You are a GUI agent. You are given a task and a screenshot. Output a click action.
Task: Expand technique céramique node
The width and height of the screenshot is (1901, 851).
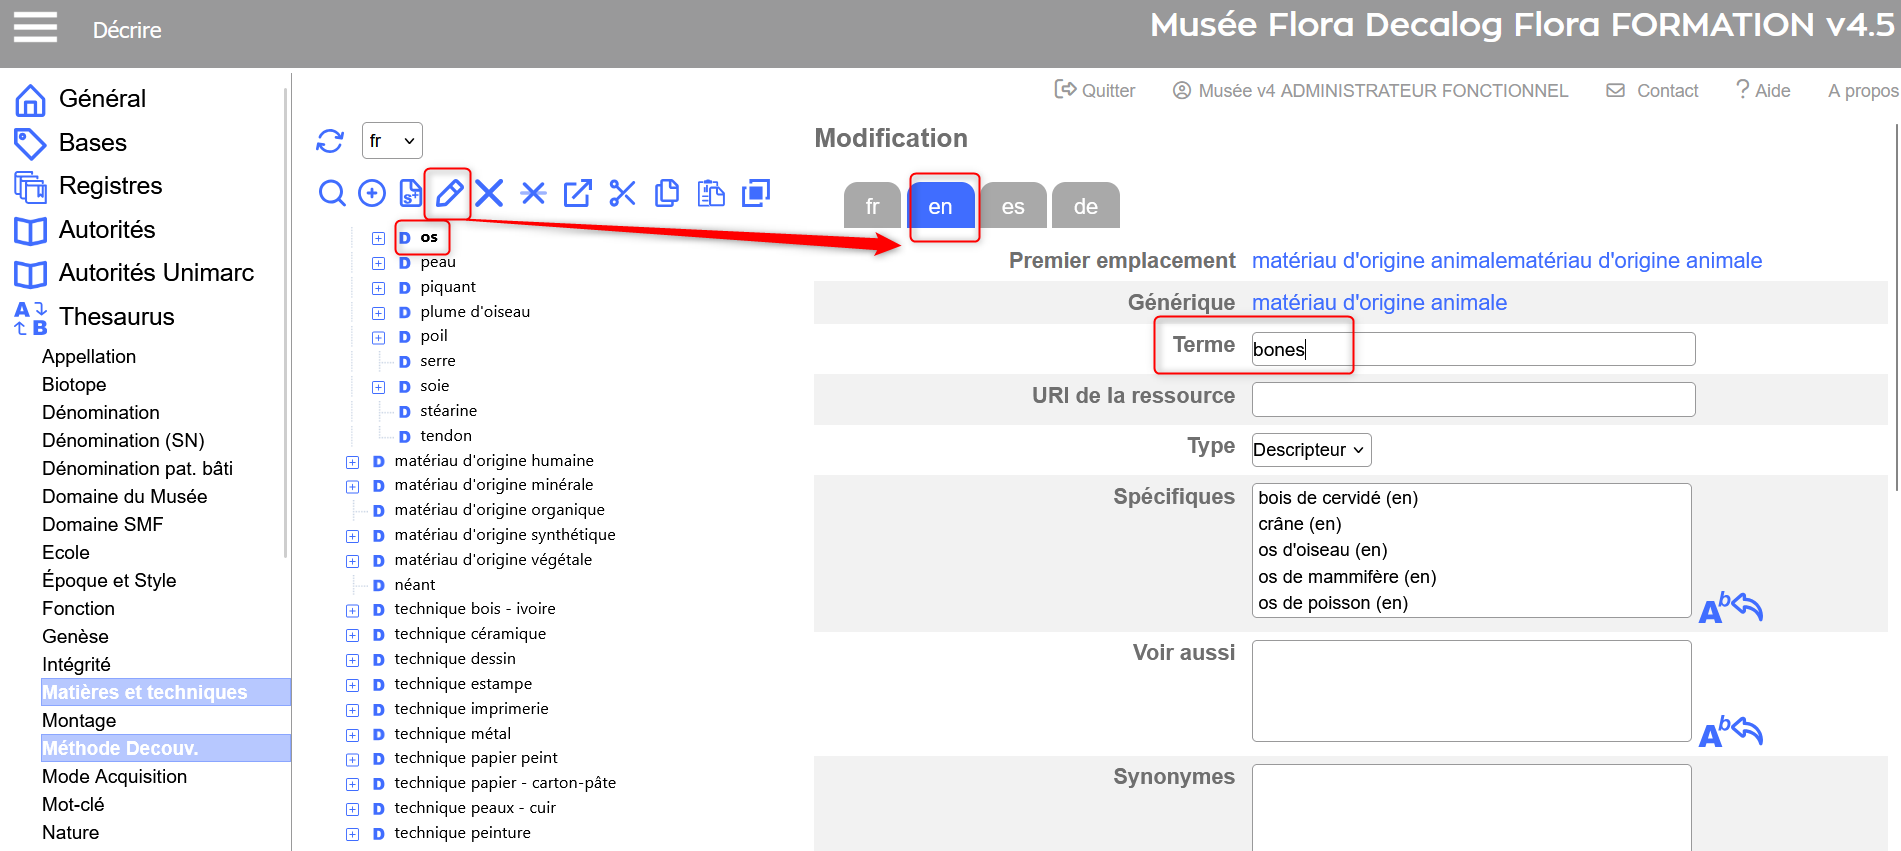click(352, 635)
